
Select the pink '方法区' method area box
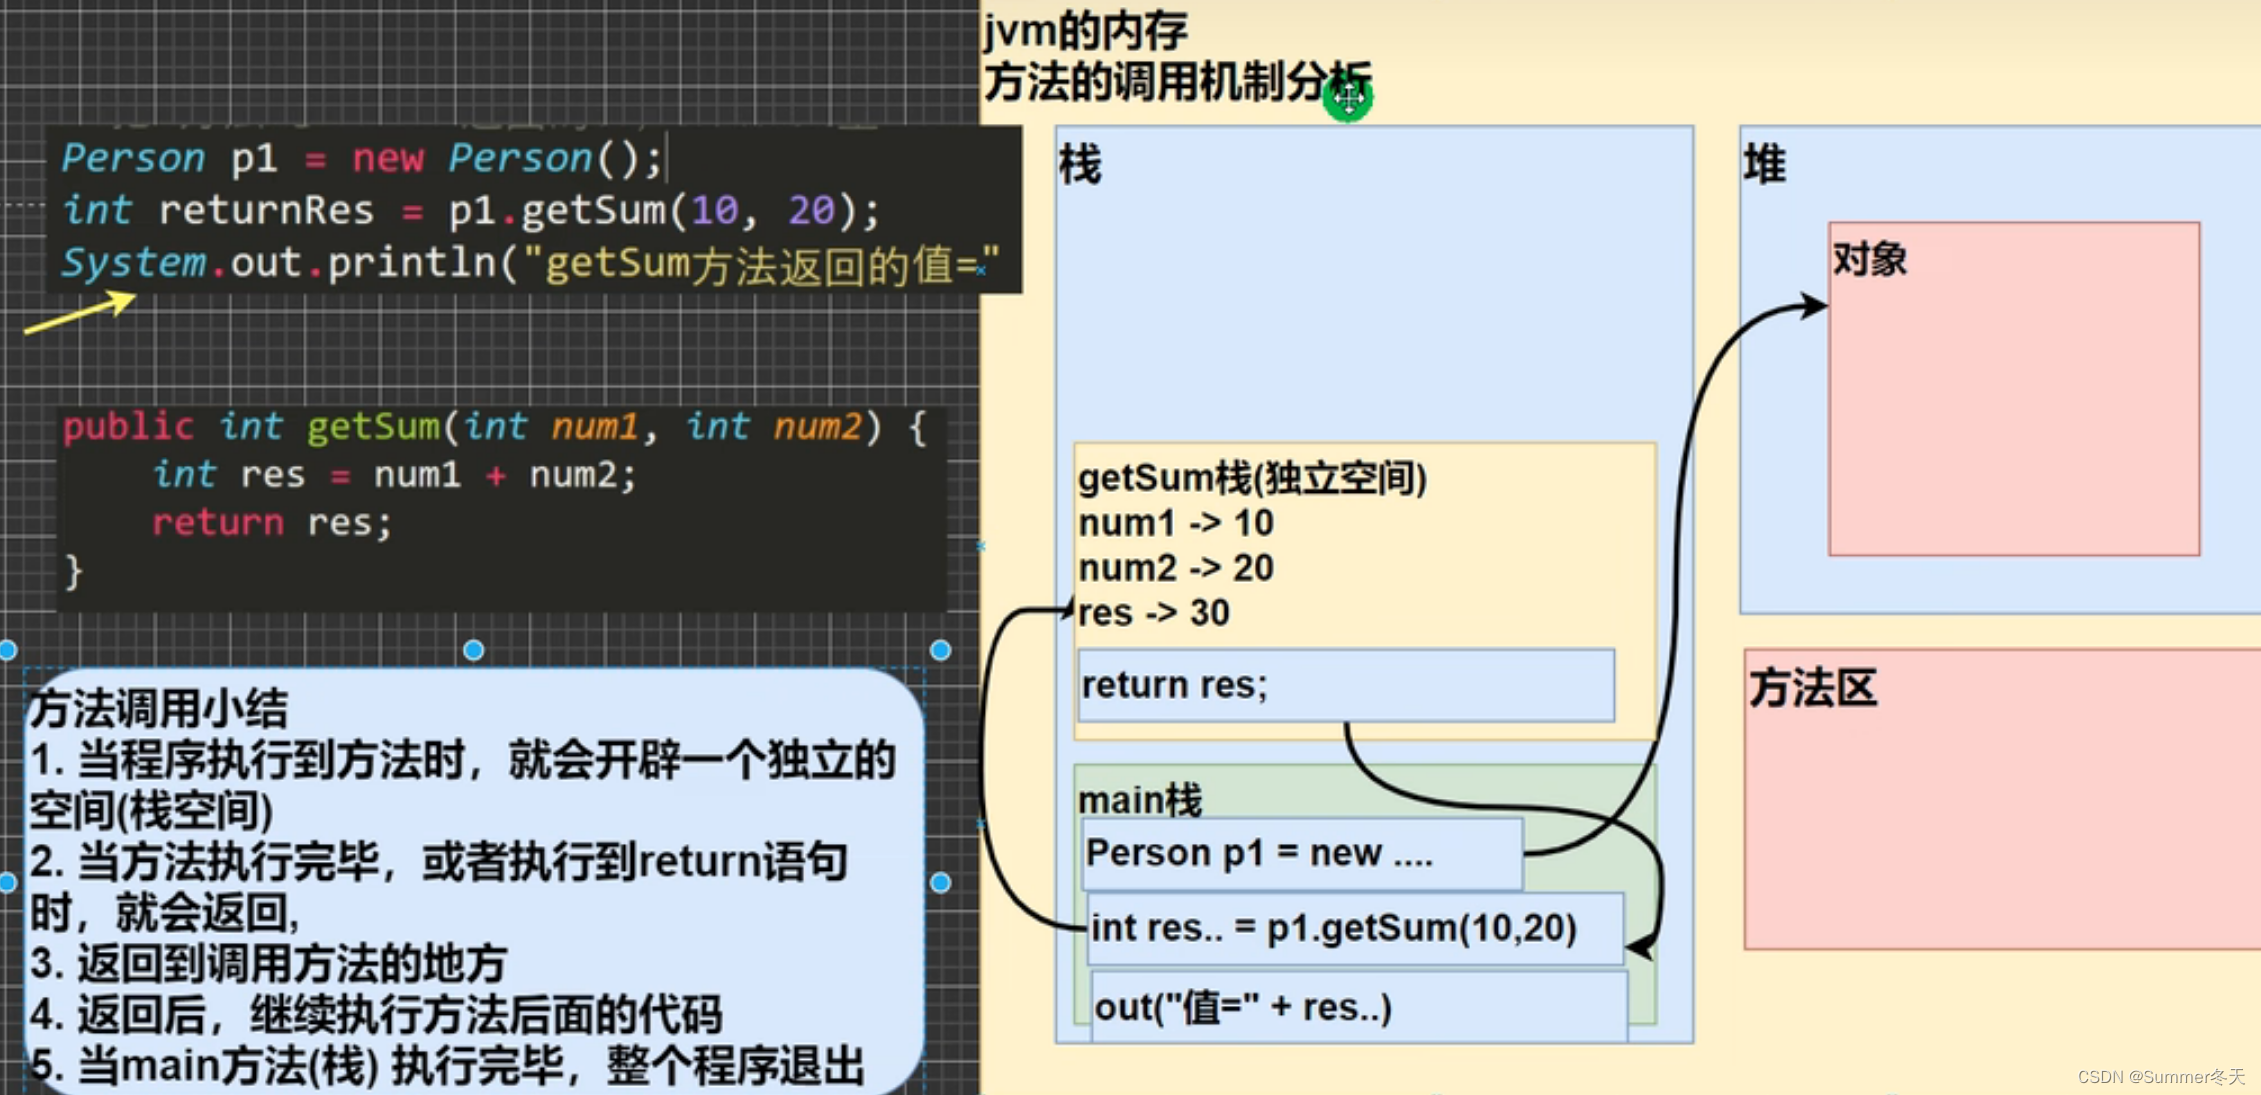pos(2002,799)
